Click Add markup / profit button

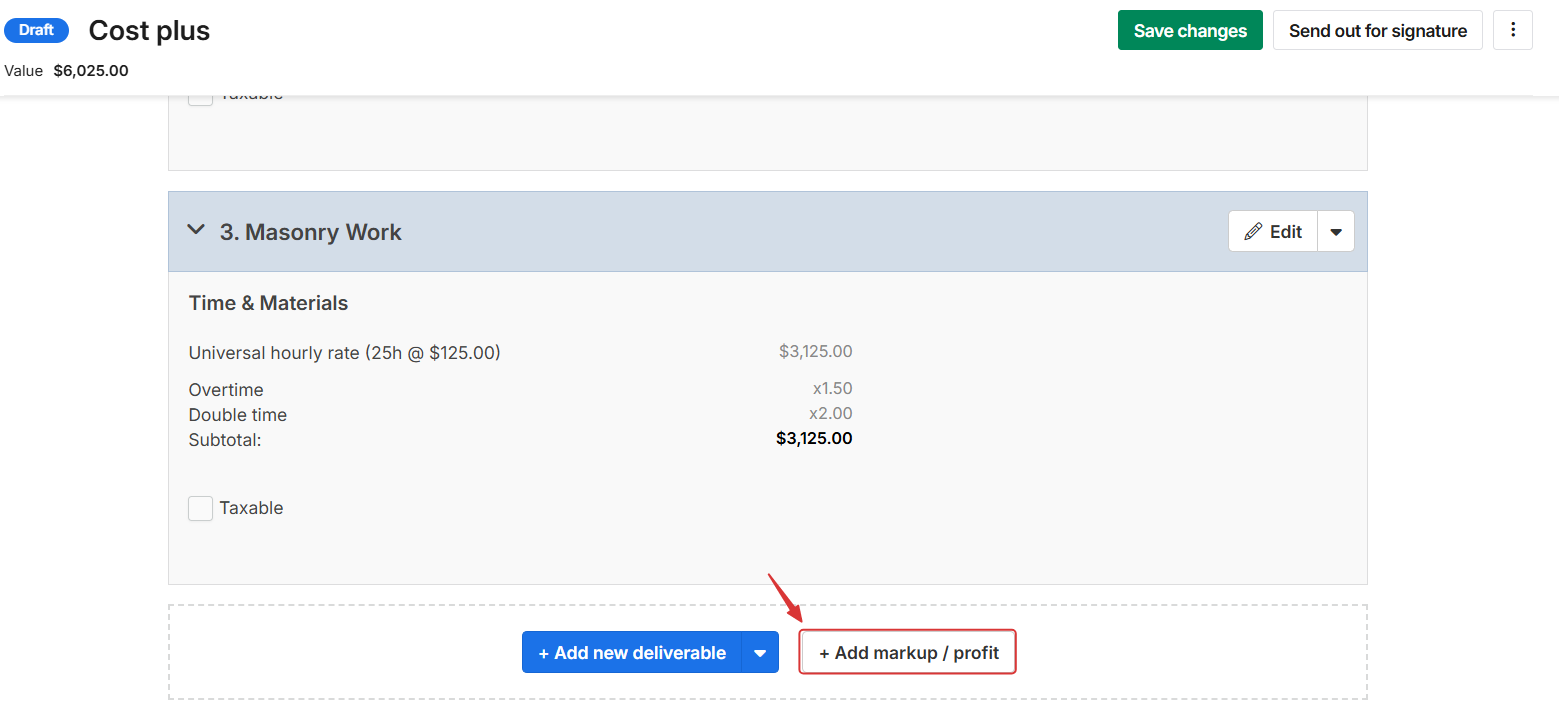coord(908,652)
